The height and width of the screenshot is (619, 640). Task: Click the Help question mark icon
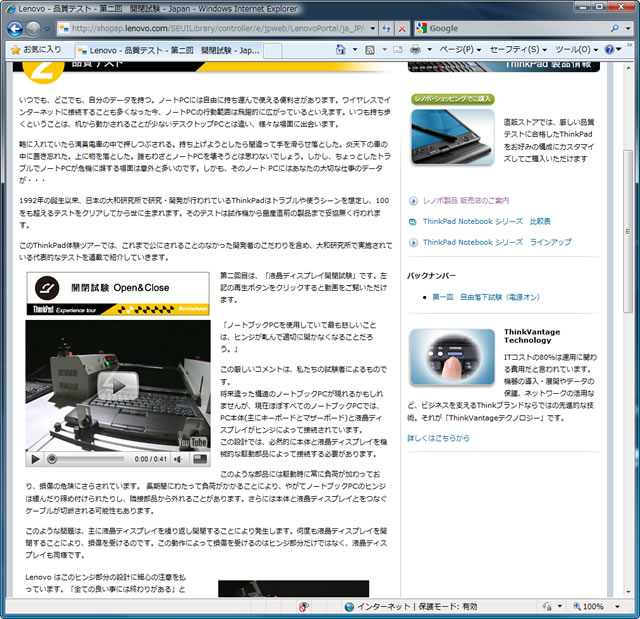point(609,49)
